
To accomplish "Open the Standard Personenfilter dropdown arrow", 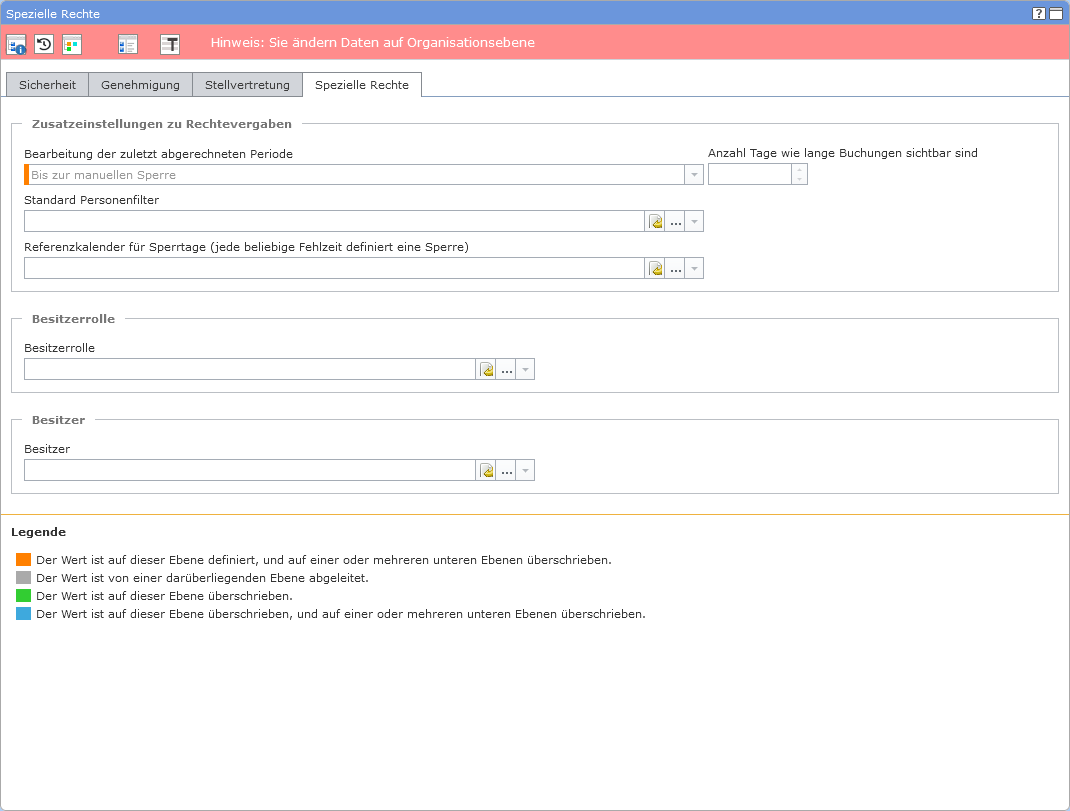I will point(695,222).
